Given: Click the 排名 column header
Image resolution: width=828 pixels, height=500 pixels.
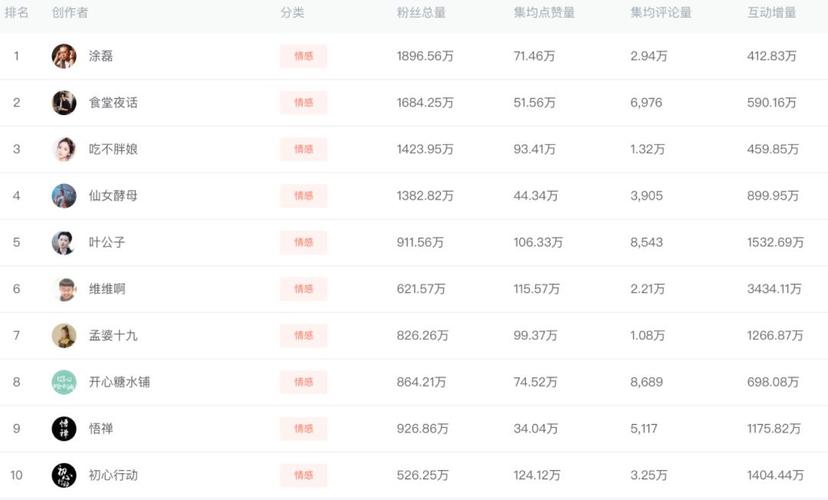Looking at the screenshot, I should [x=16, y=13].
